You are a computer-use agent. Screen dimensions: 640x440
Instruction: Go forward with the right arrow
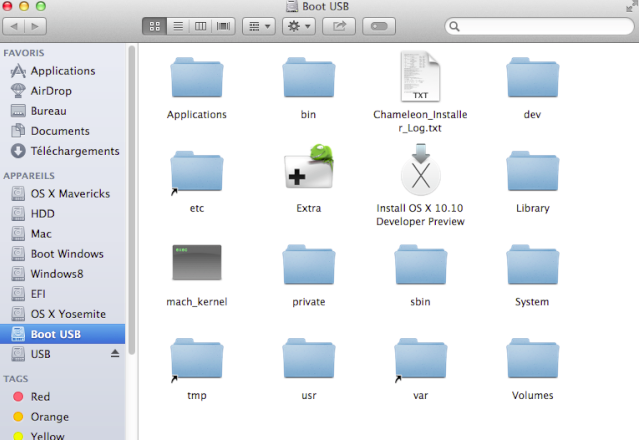36,27
